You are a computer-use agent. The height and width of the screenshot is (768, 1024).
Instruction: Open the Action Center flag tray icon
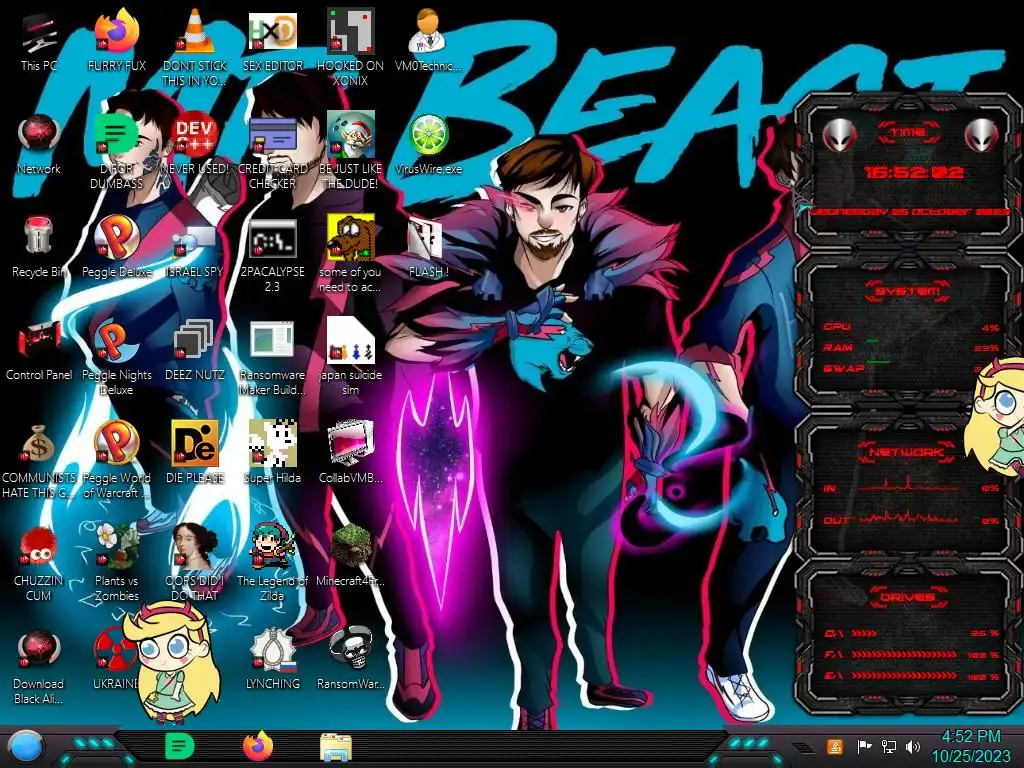[864, 746]
